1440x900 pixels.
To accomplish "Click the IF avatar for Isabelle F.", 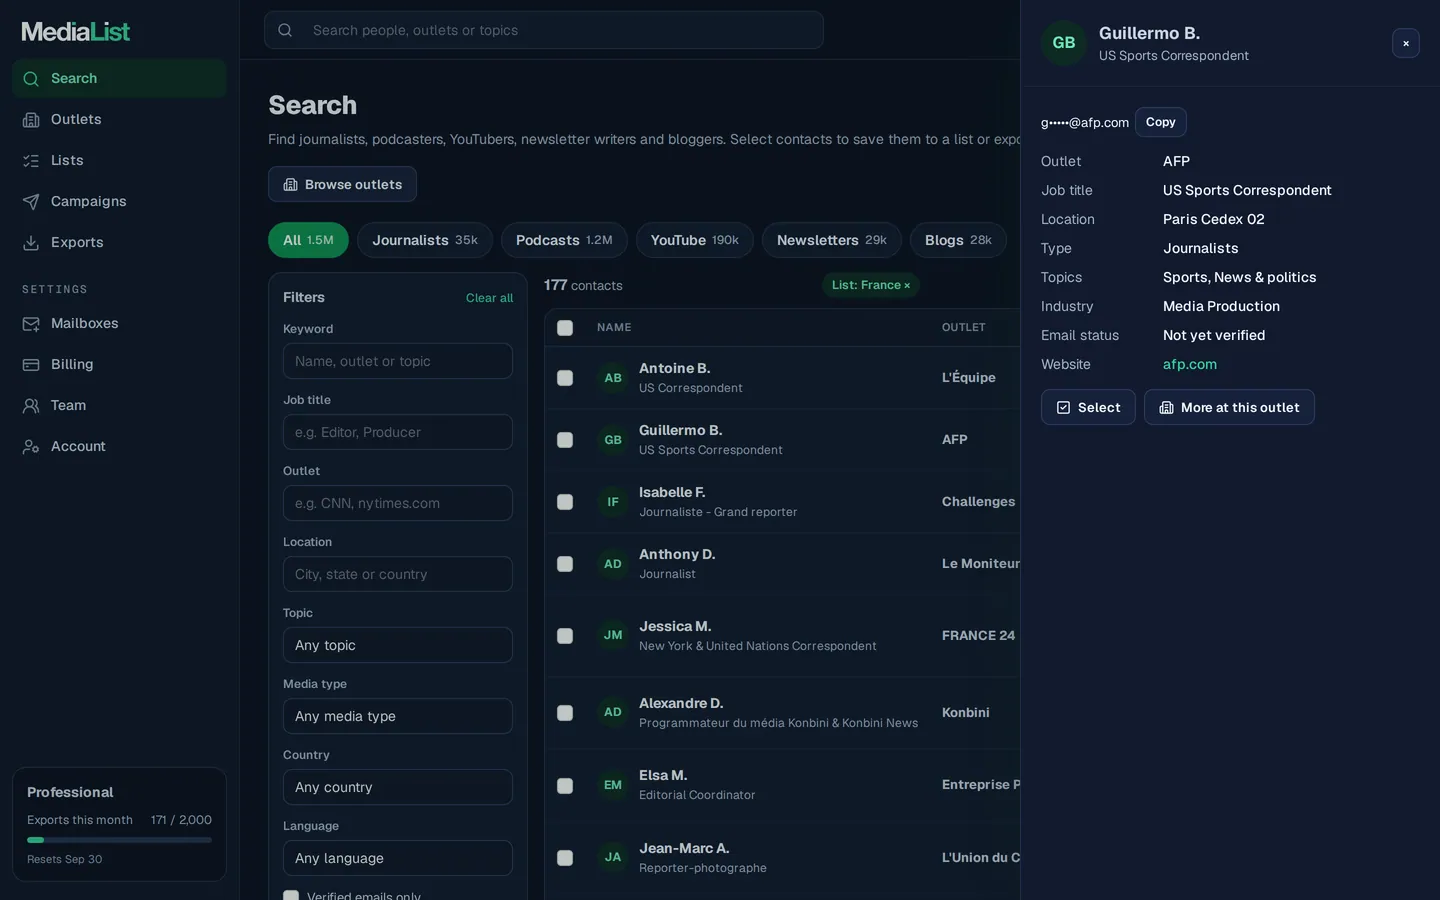I will tap(613, 502).
